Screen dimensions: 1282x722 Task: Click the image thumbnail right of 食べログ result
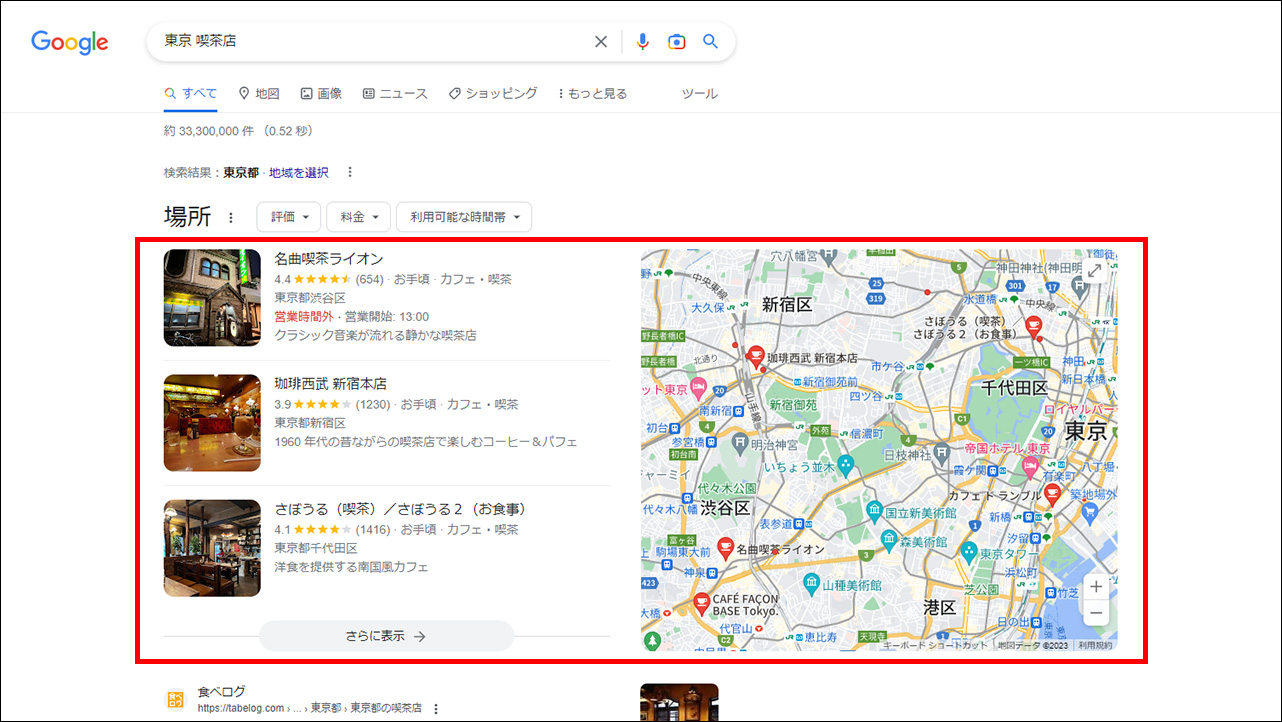679,702
